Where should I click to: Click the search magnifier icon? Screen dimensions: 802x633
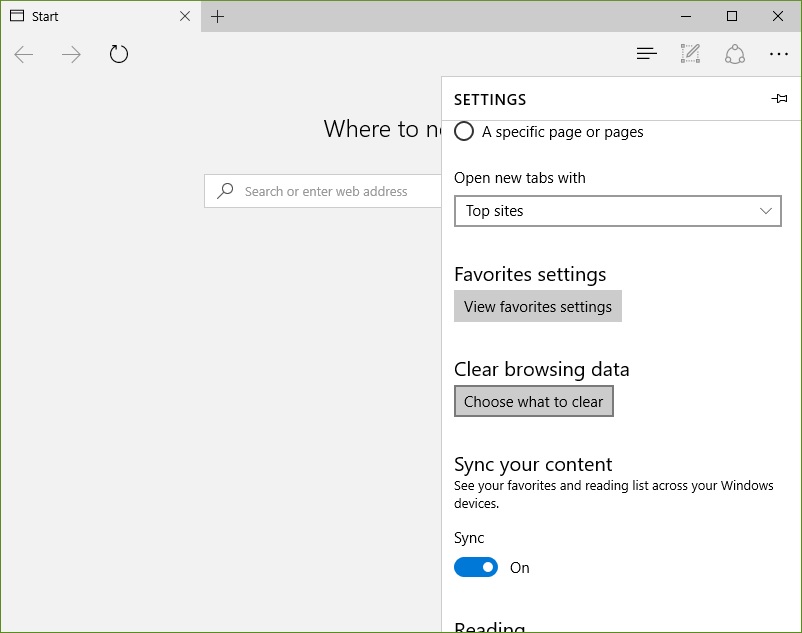(225, 191)
